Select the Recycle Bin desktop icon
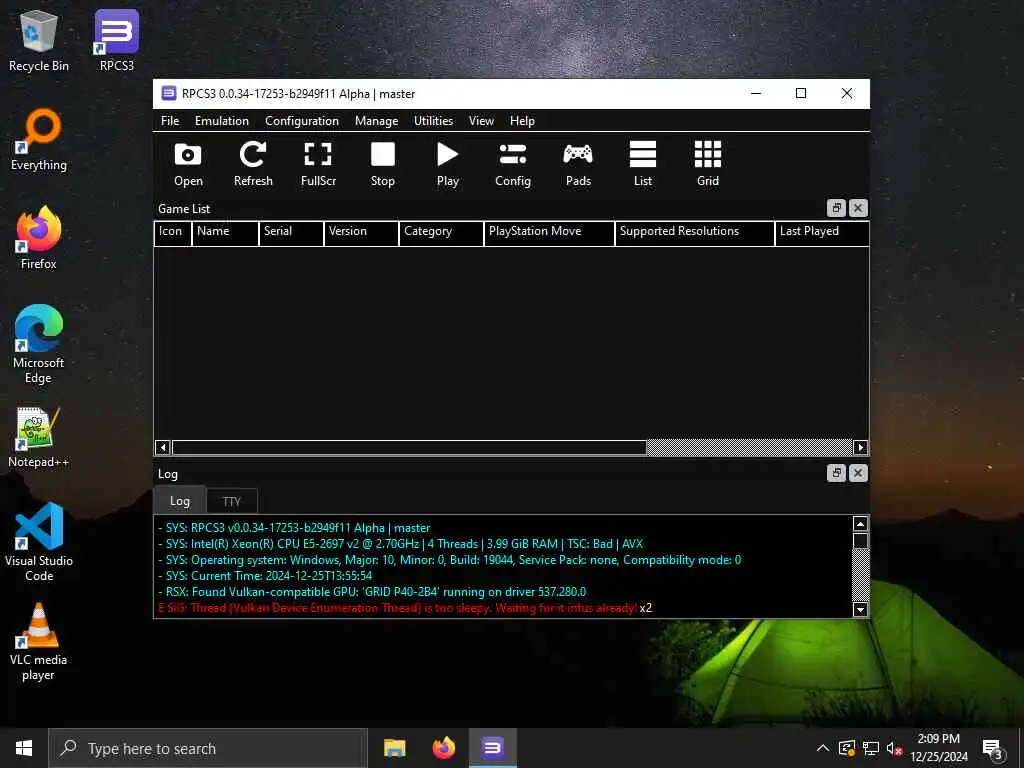This screenshot has height=768, width=1024. [39, 40]
